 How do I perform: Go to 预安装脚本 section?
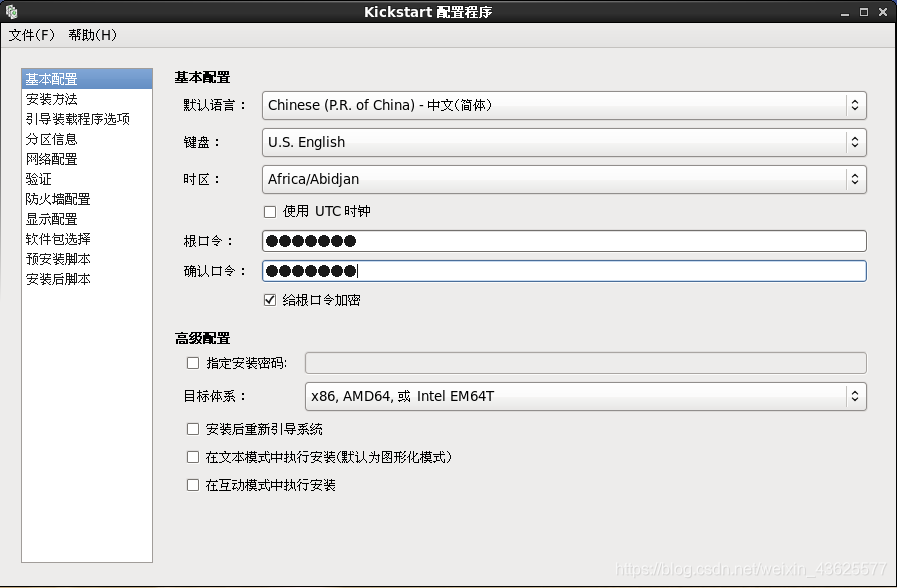(87, 259)
